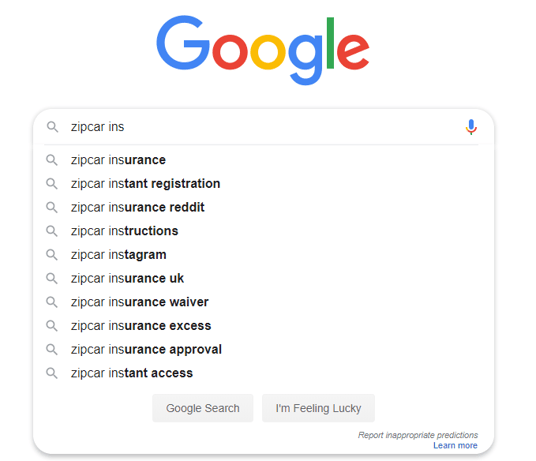Click the voice search microphone icon

pos(471,127)
